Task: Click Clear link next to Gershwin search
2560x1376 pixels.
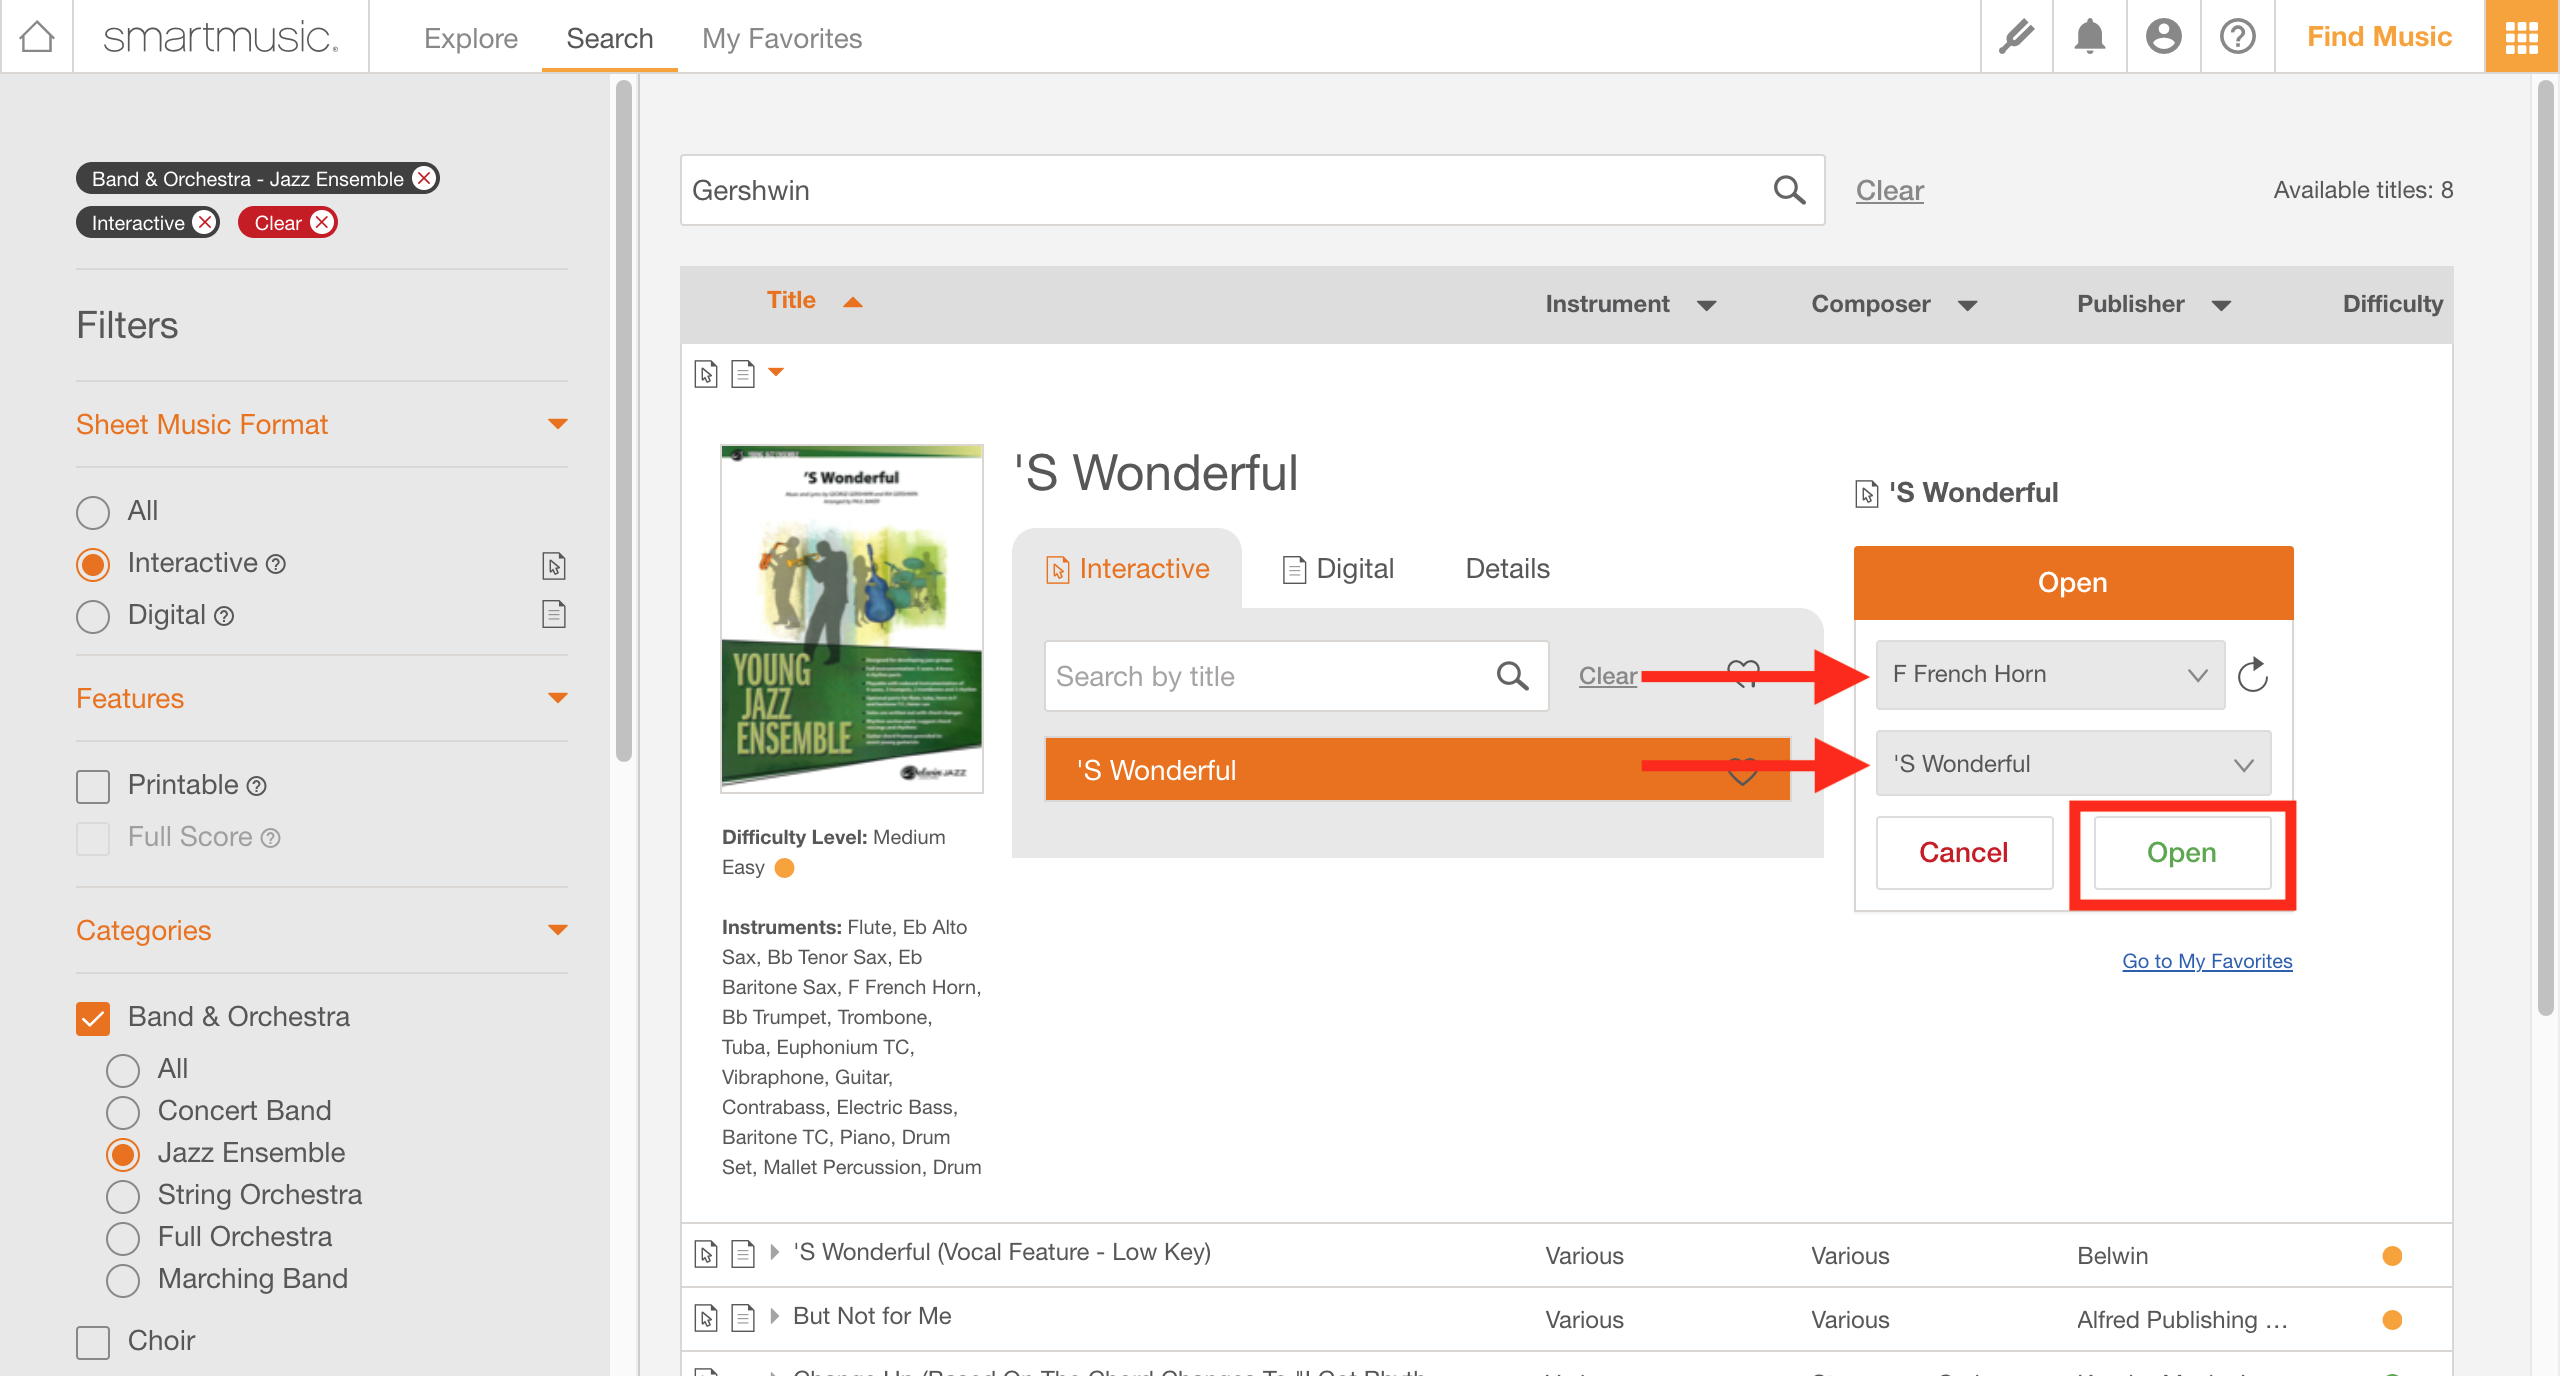Action: click(1889, 190)
